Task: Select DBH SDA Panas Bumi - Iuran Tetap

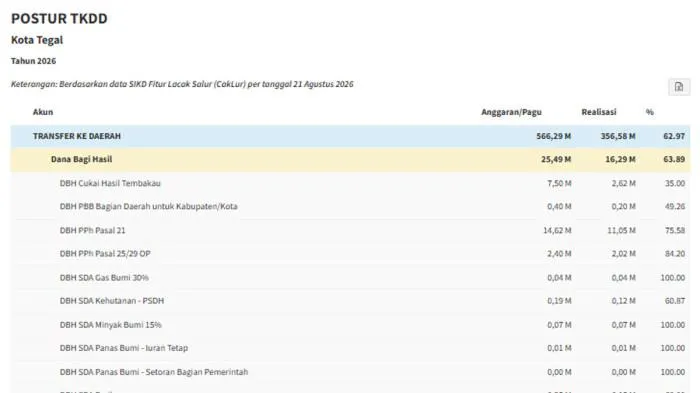Action: coord(350,348)
